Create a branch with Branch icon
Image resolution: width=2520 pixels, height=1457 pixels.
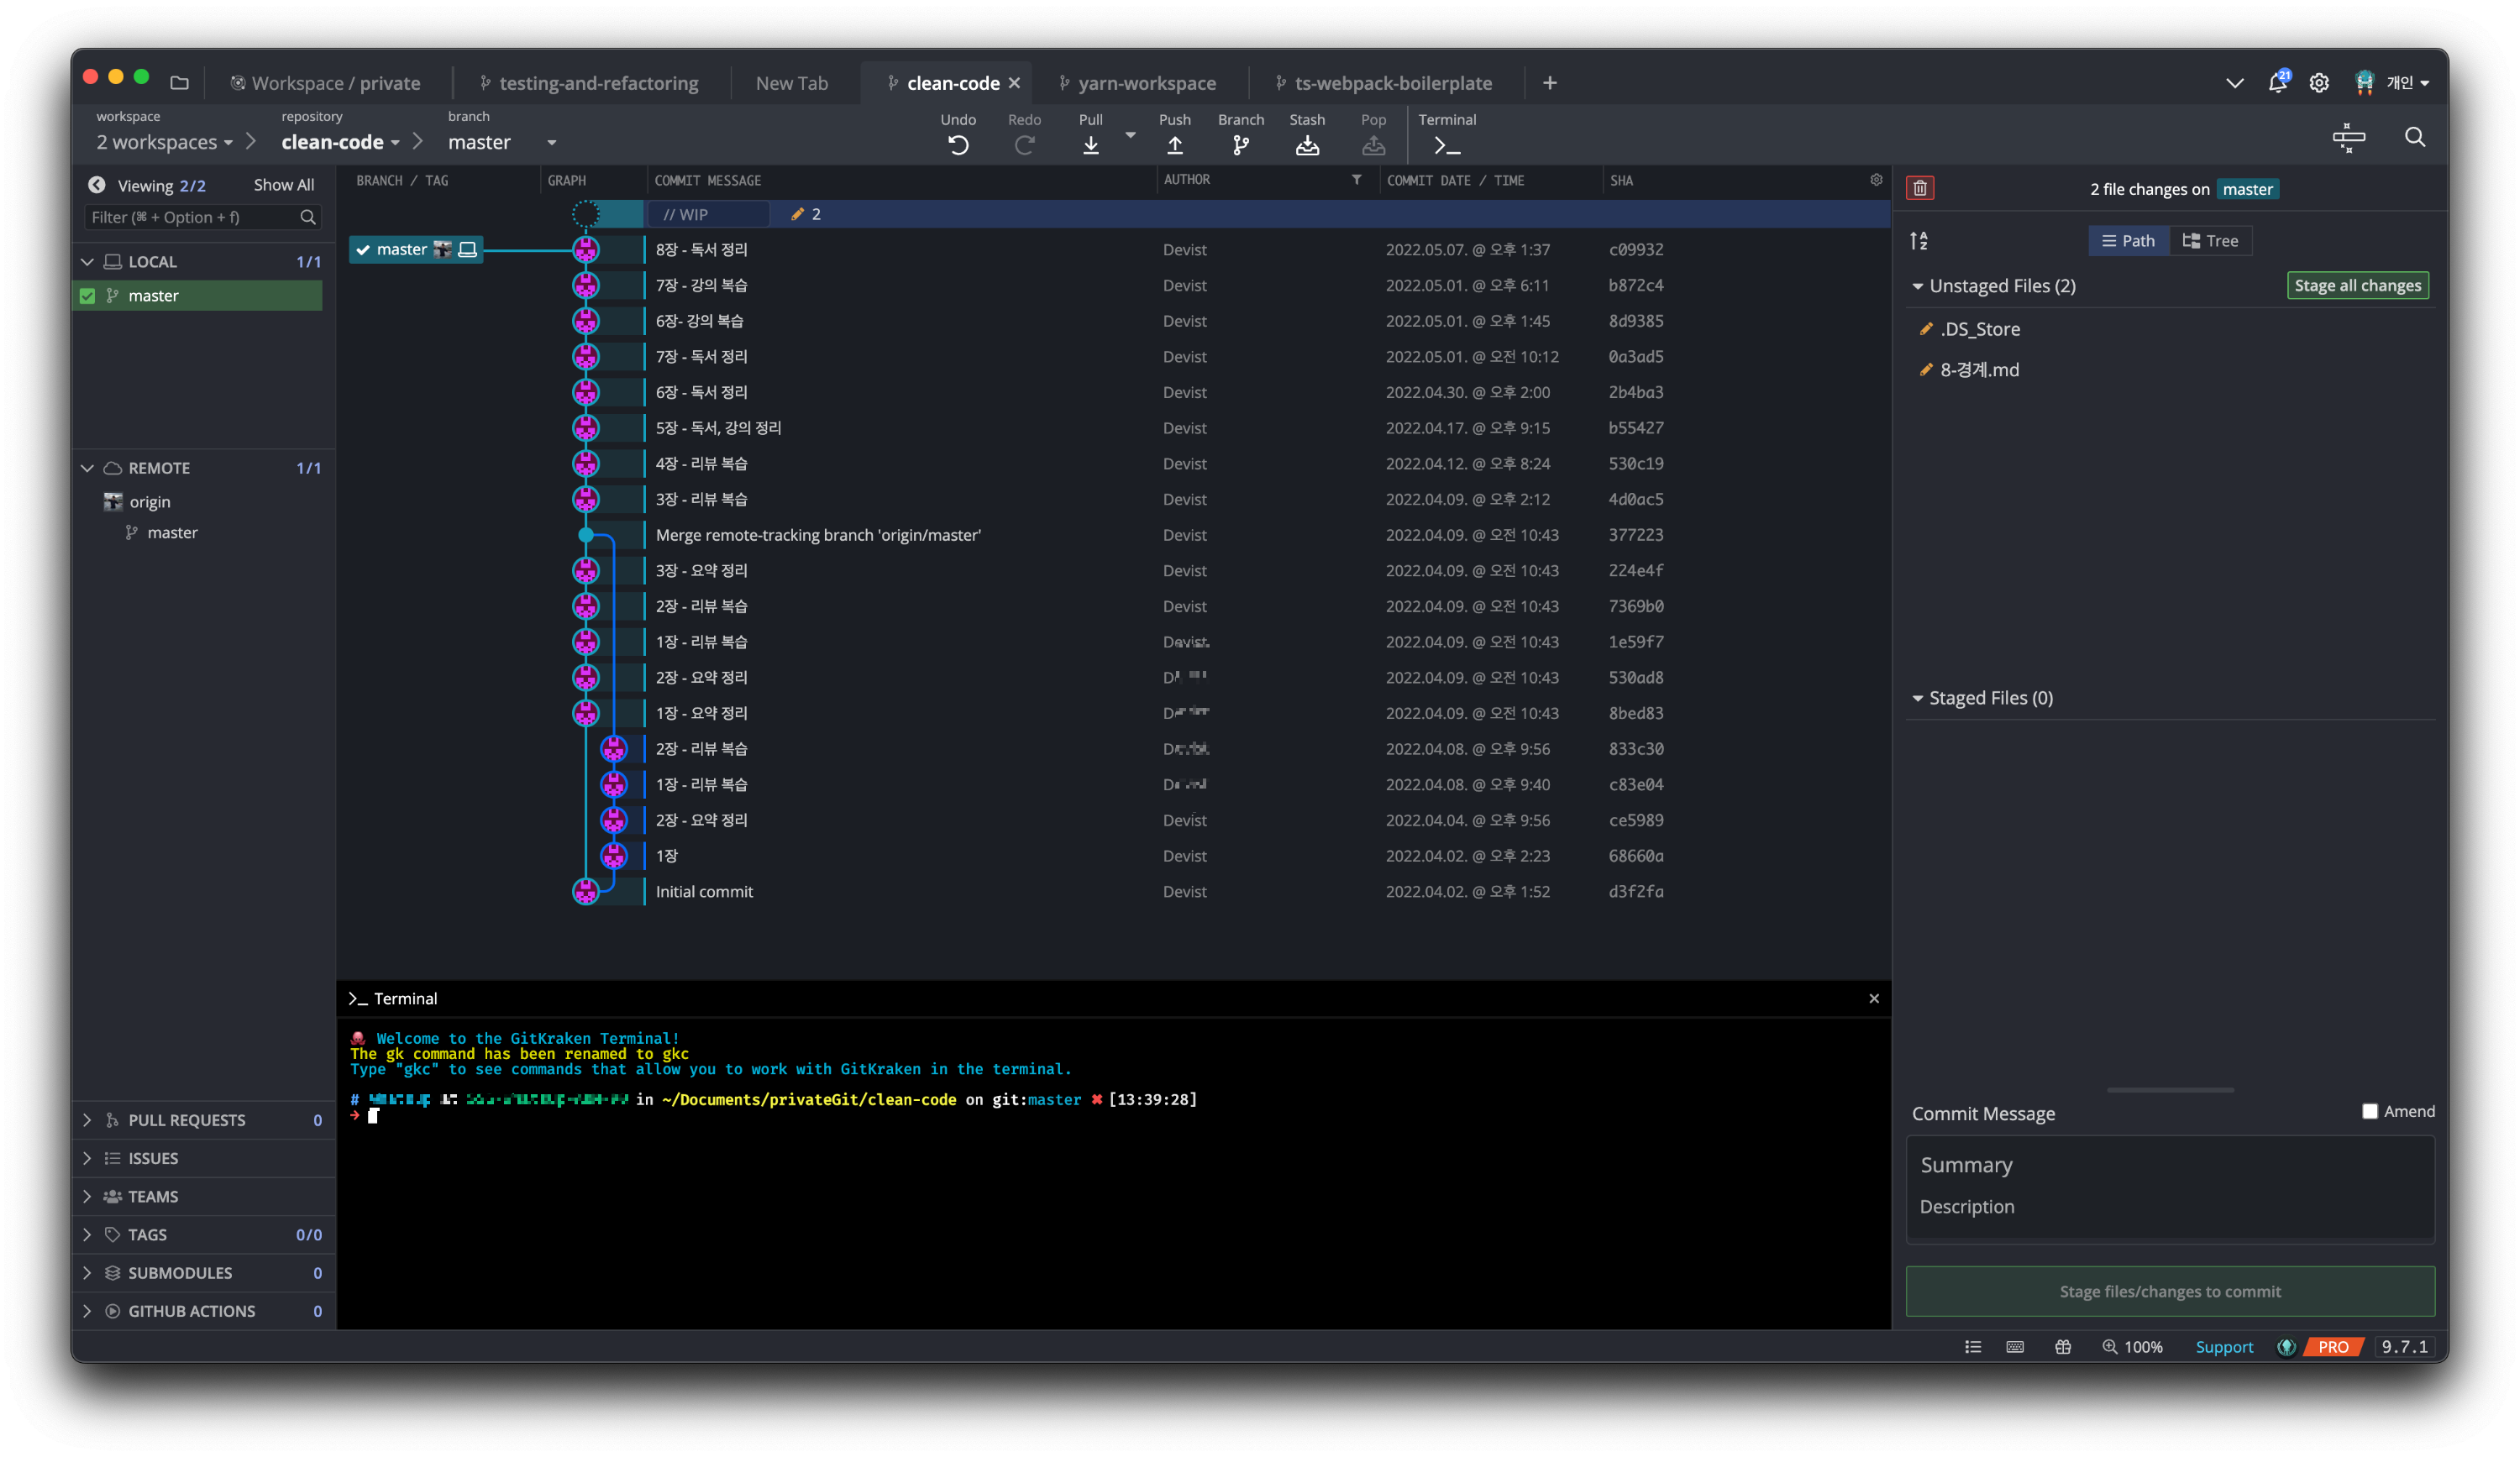(x=1240, y=146)
